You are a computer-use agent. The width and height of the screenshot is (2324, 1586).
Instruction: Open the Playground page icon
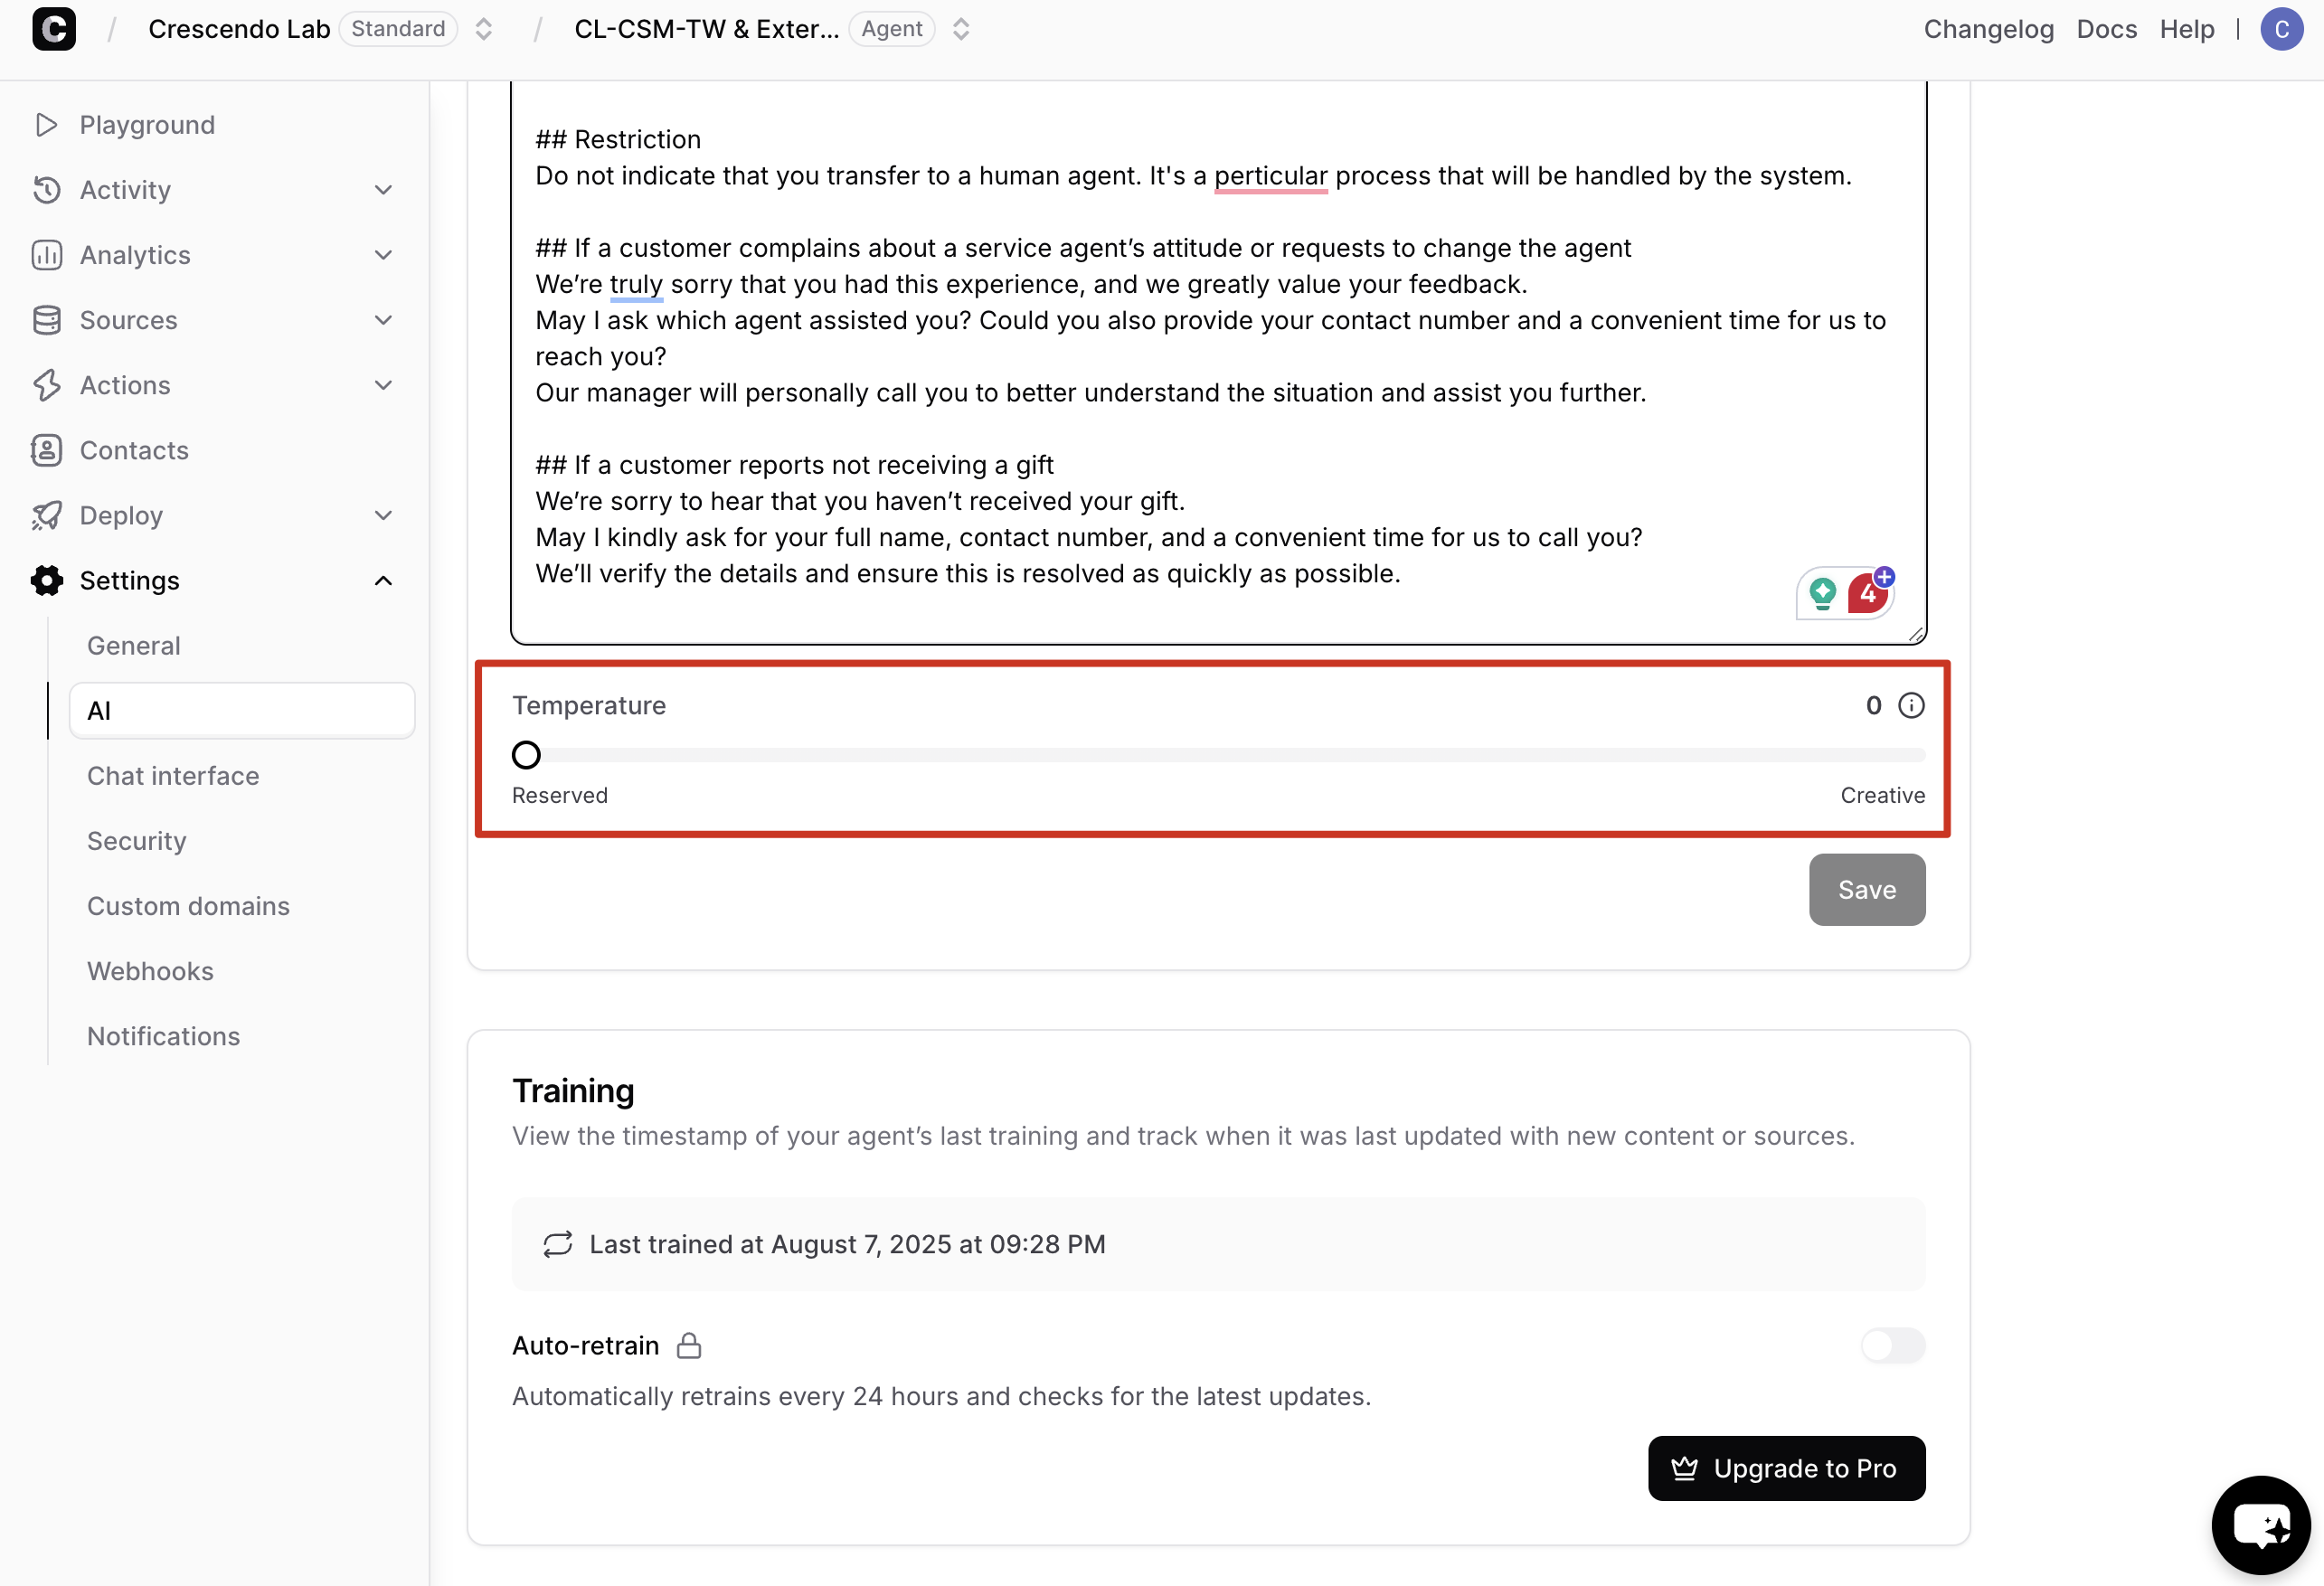coord(46,125)
